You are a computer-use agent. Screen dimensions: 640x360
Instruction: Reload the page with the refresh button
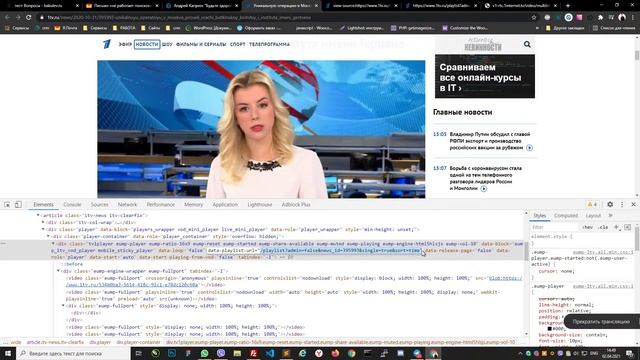pos(29,18)
